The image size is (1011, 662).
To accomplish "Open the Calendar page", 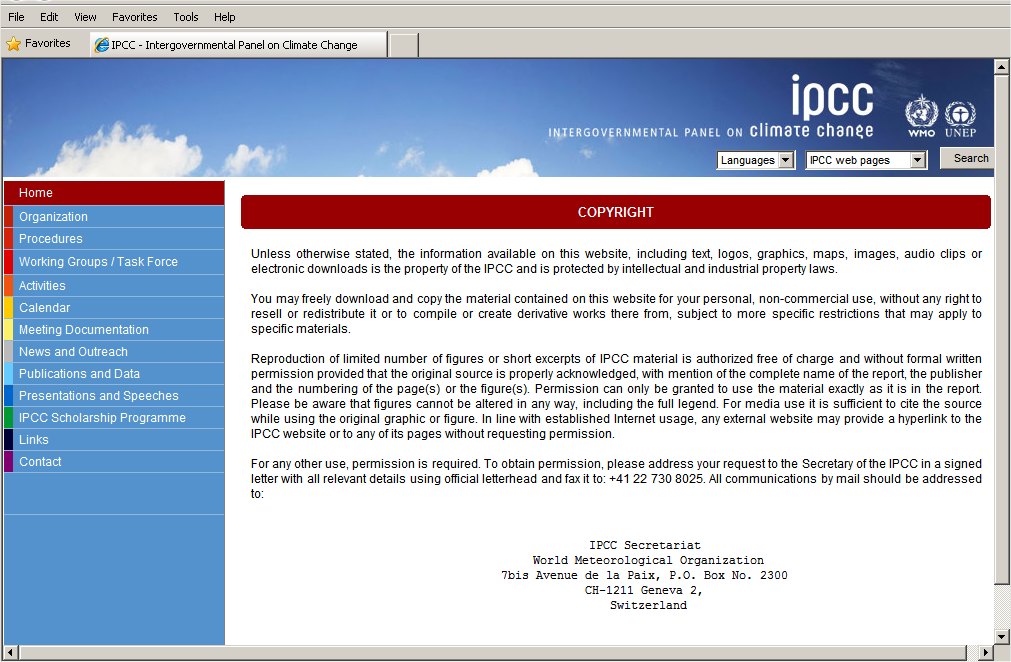I will 114,307.
